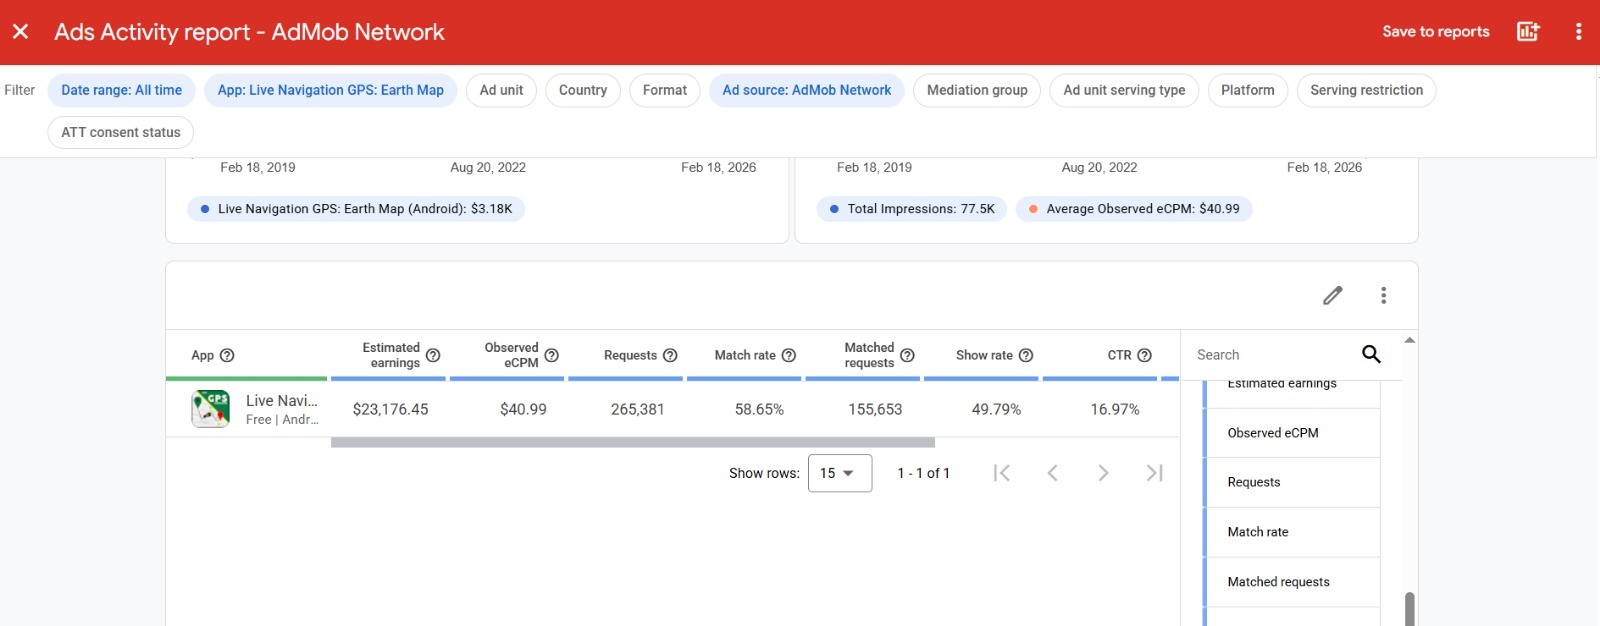Sort by Show rate column header
This screenshot has width=1600, height=626.
point(984,355)
